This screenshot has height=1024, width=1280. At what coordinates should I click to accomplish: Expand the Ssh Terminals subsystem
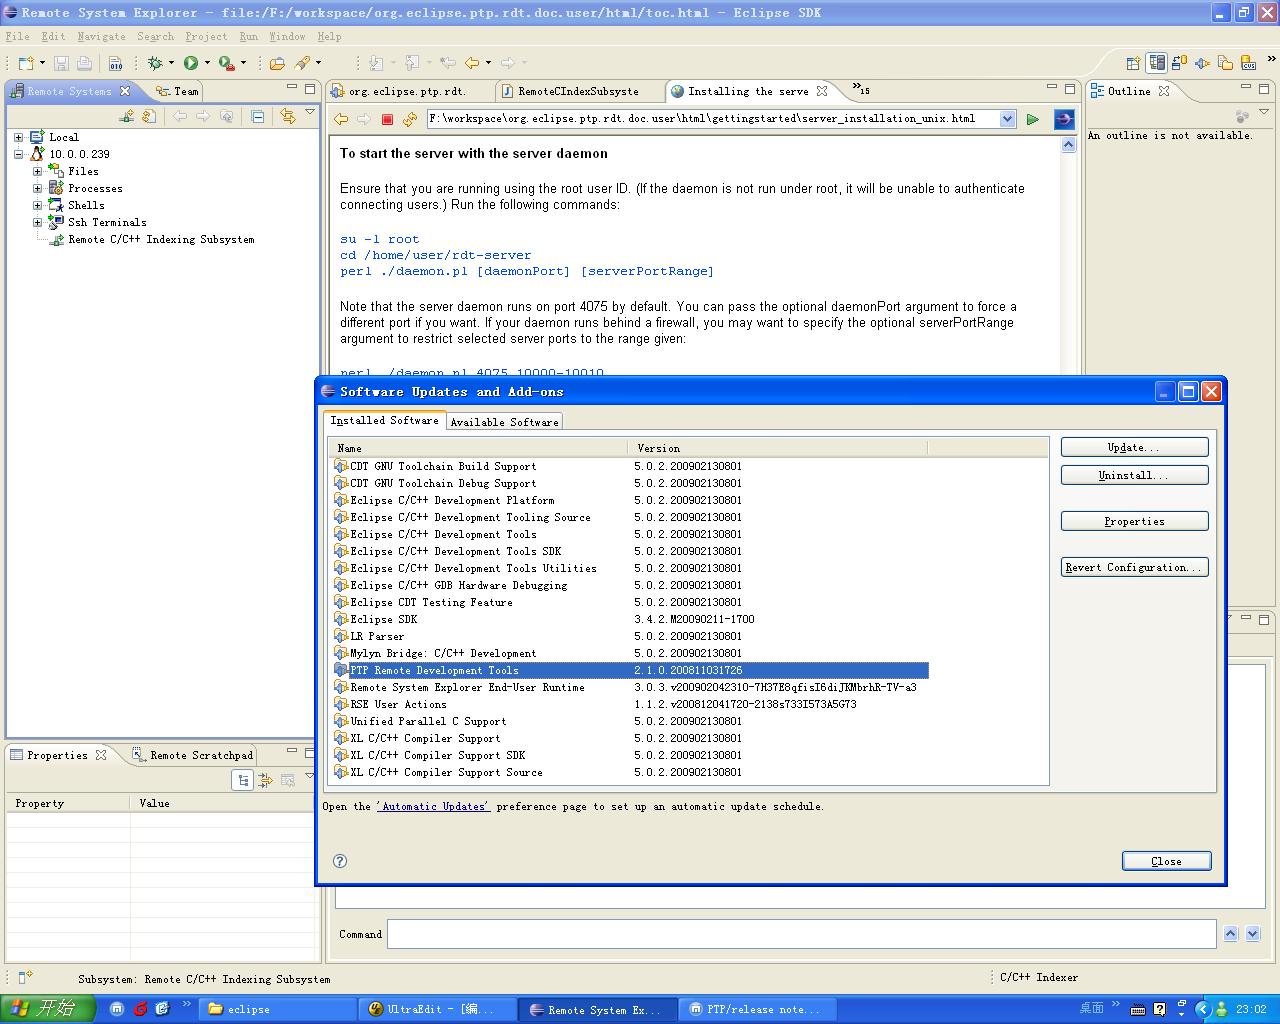point(37,222)
